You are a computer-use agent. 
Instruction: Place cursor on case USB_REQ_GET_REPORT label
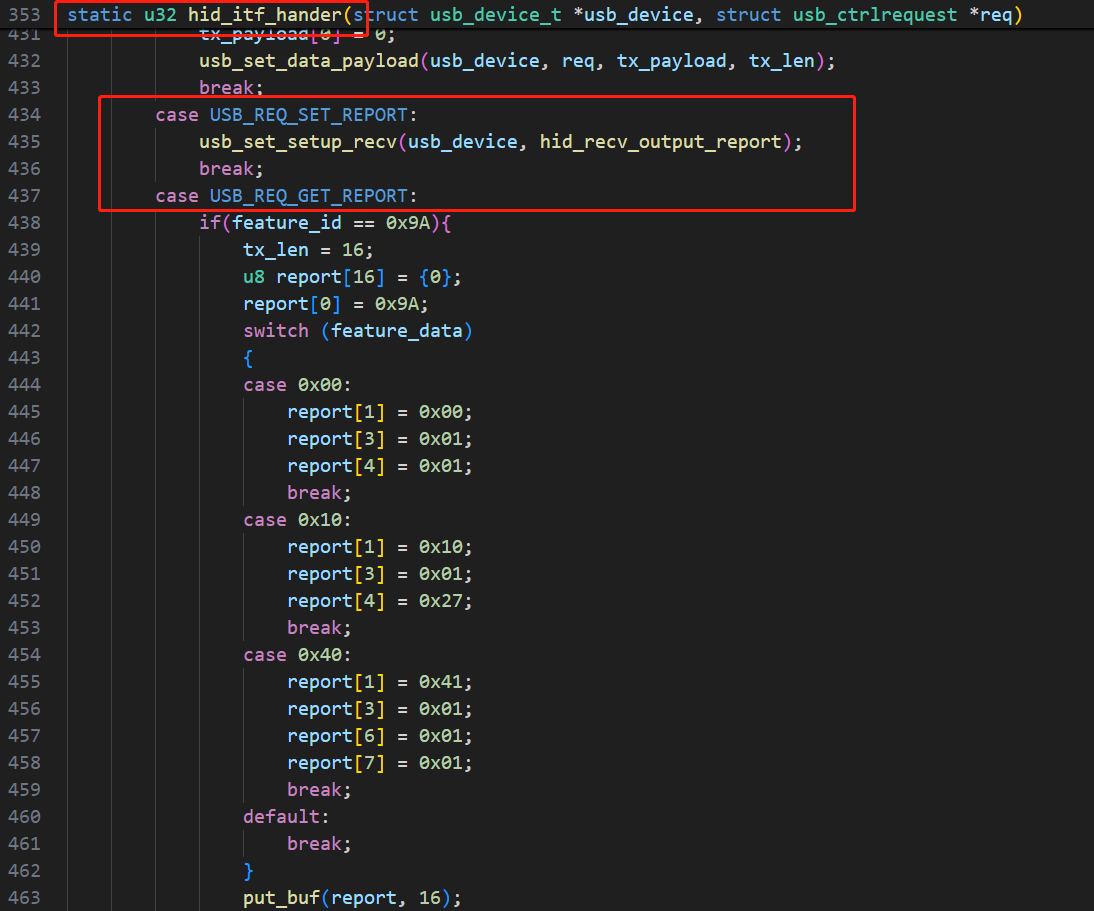pyautogui.click(x=286, y=196)
